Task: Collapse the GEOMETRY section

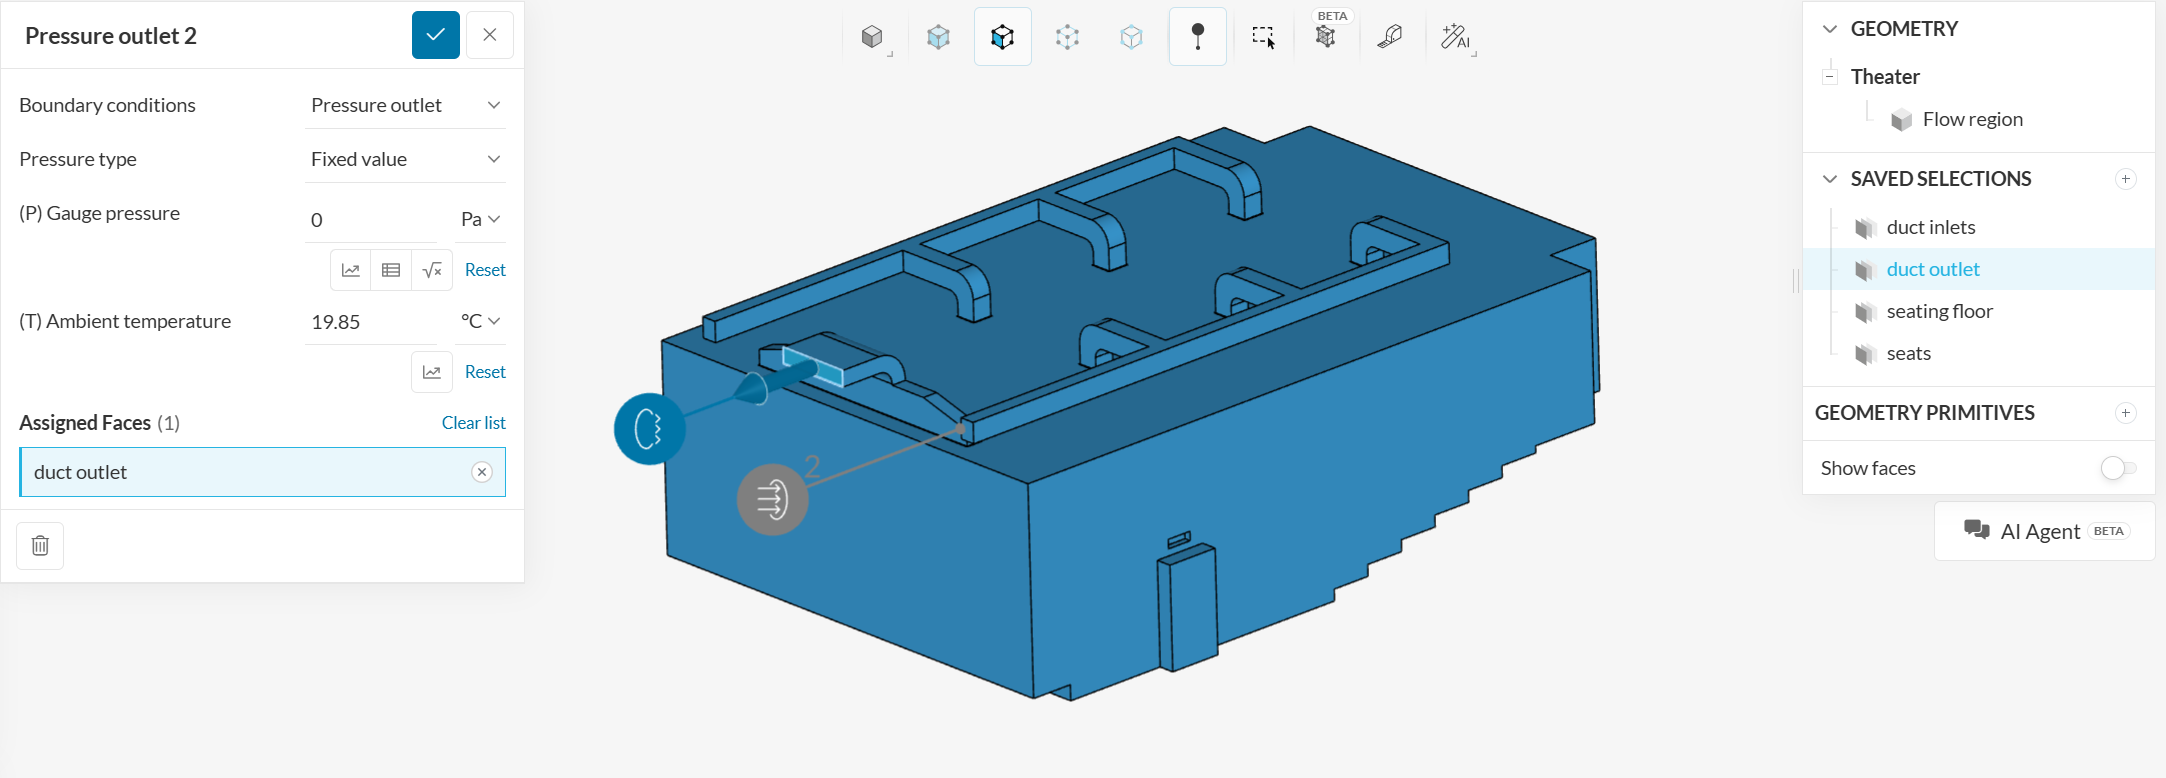Action: (1830, 29)
